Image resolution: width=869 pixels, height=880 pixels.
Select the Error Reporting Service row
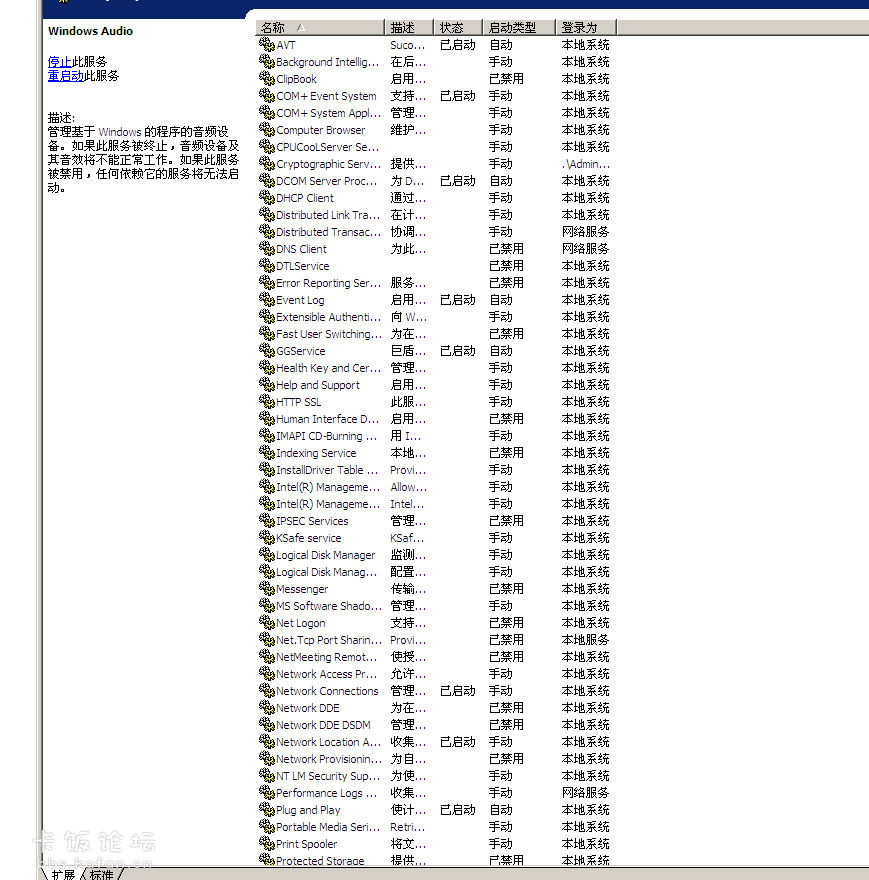click(434, 283)
